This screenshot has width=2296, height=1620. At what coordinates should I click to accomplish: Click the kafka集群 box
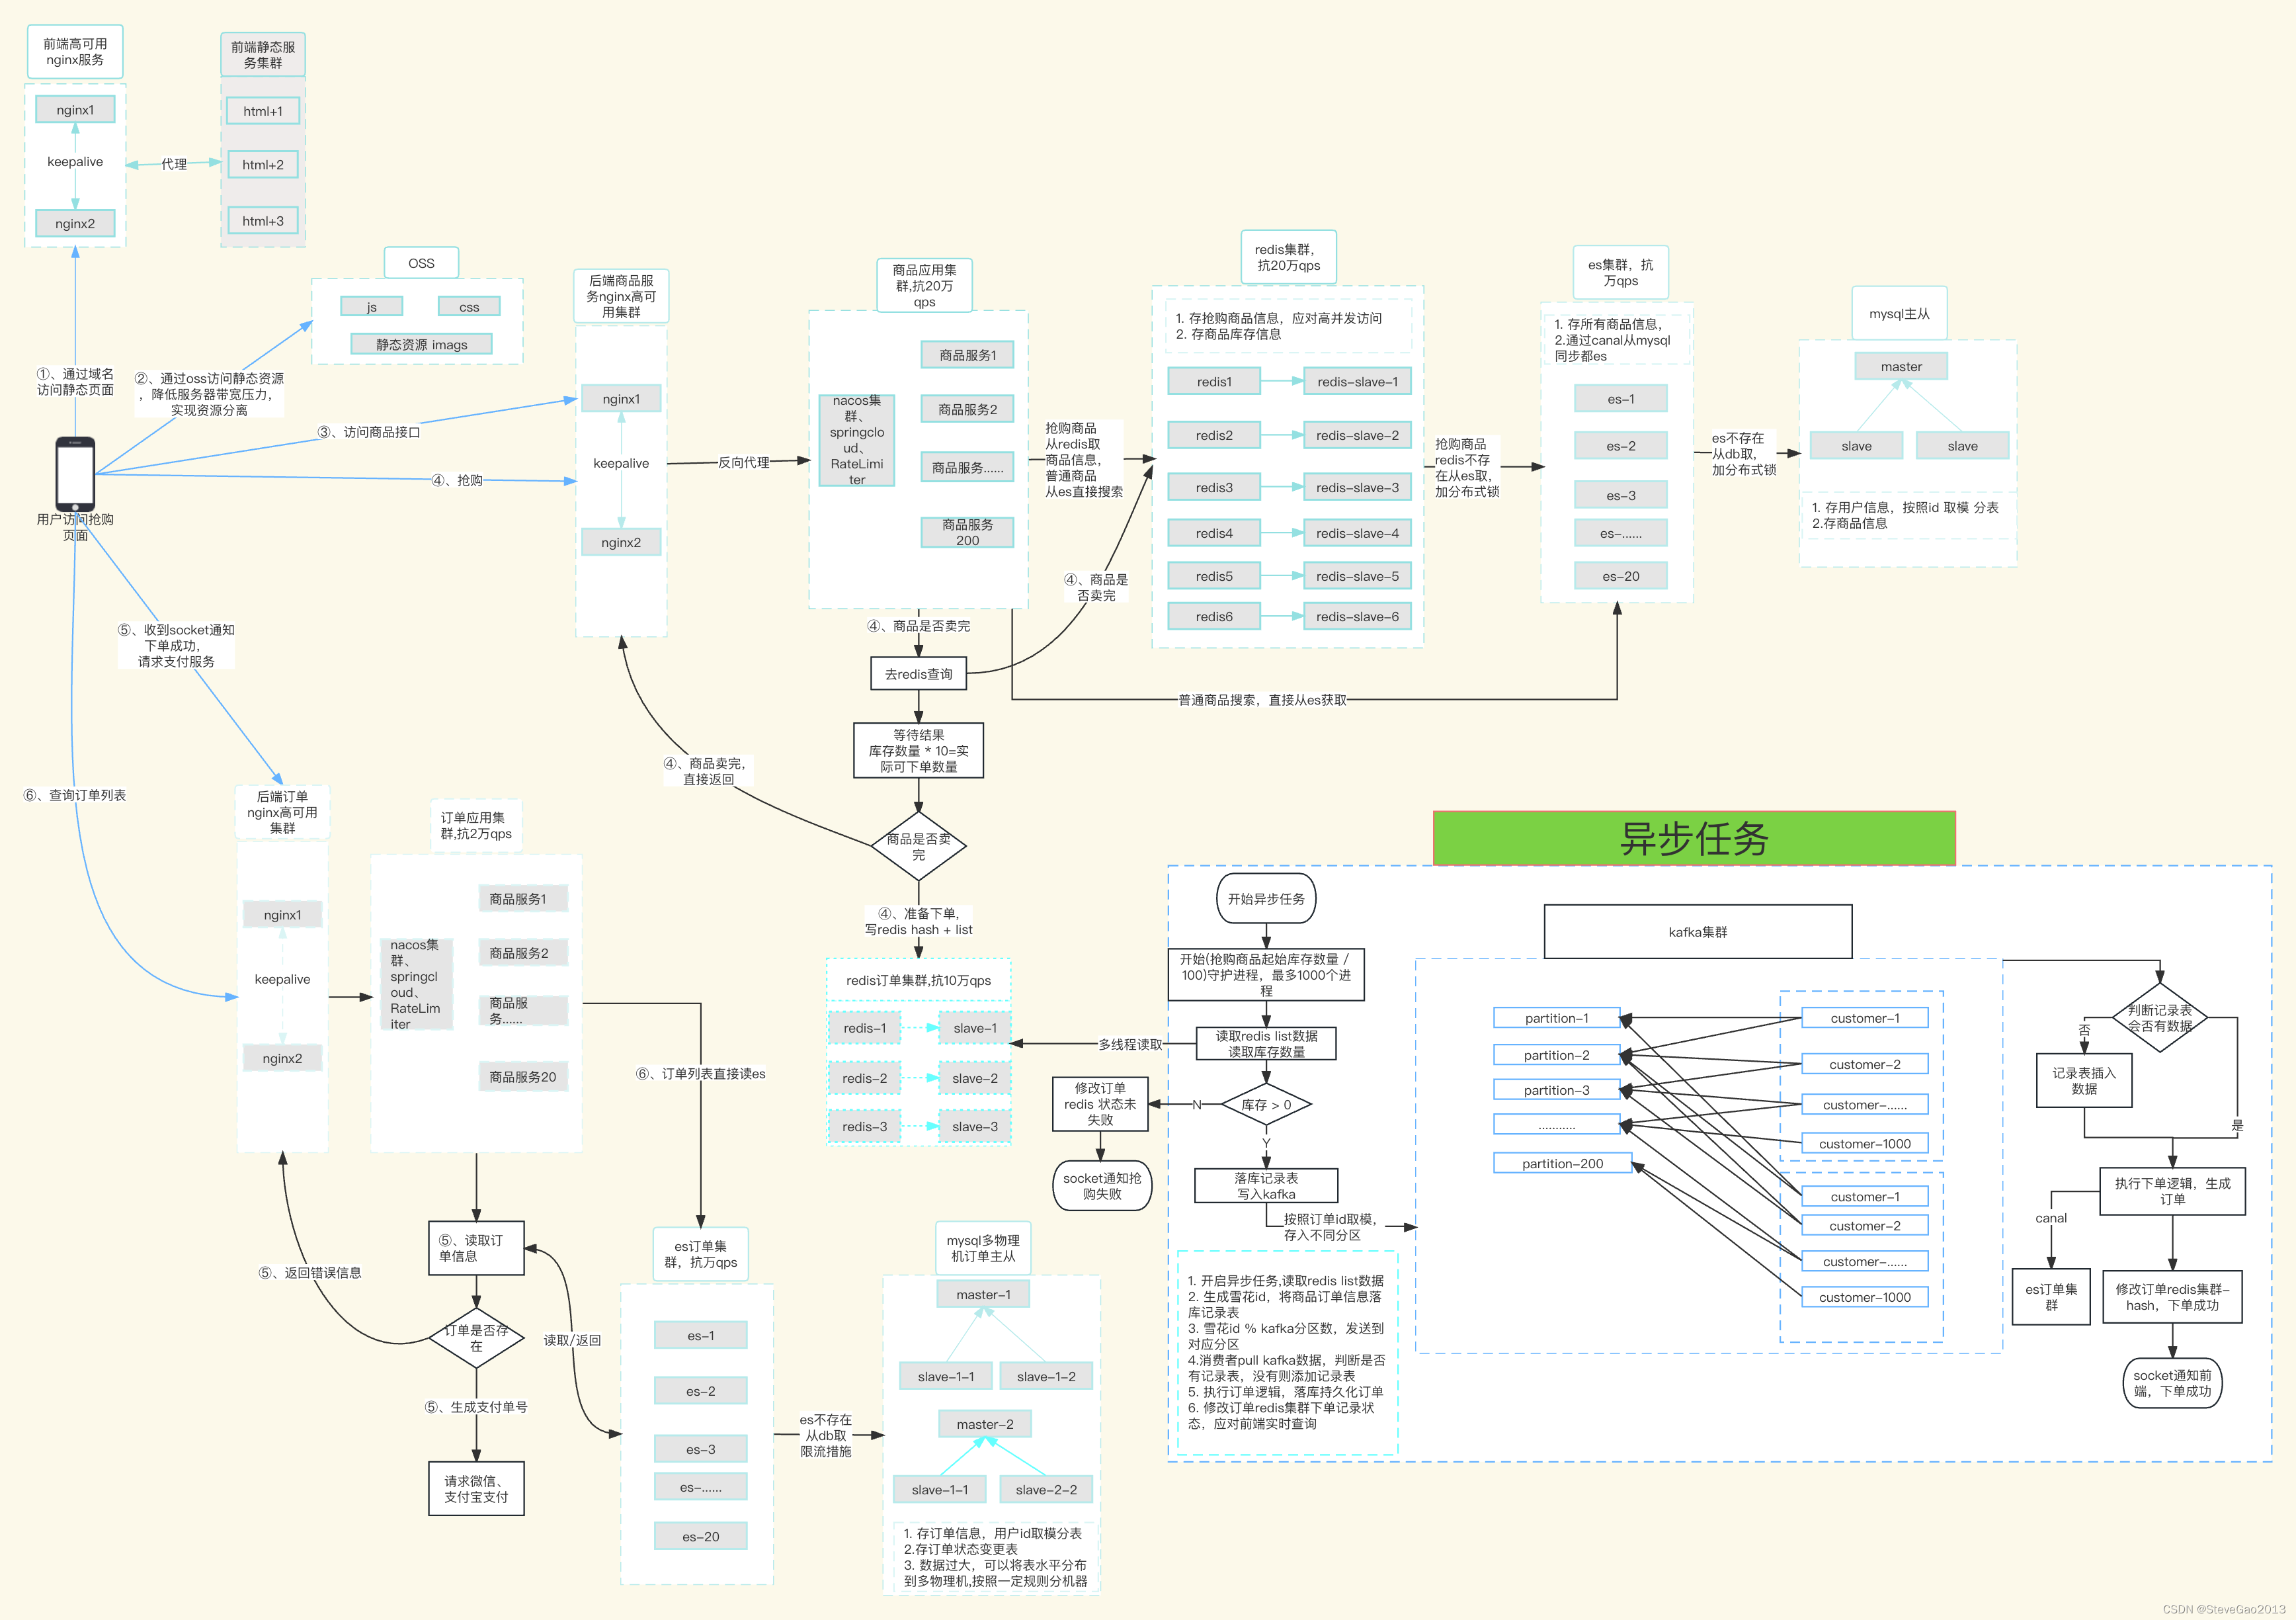click(1697, 932)
